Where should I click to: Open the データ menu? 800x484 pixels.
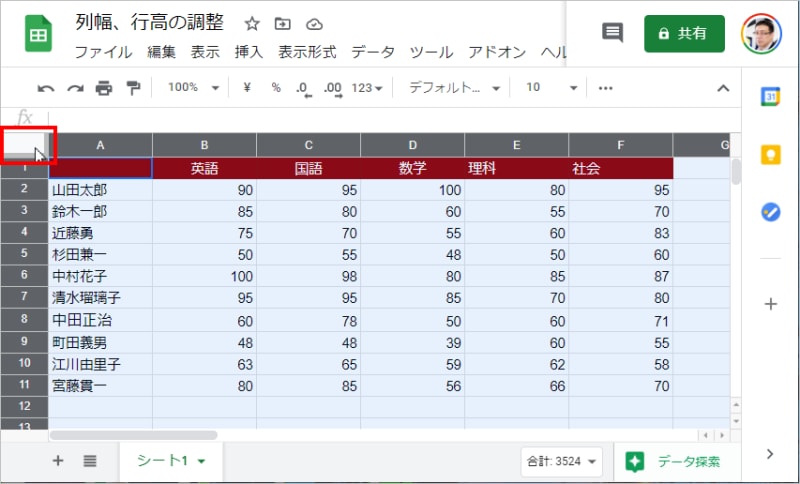click(373, 53)
